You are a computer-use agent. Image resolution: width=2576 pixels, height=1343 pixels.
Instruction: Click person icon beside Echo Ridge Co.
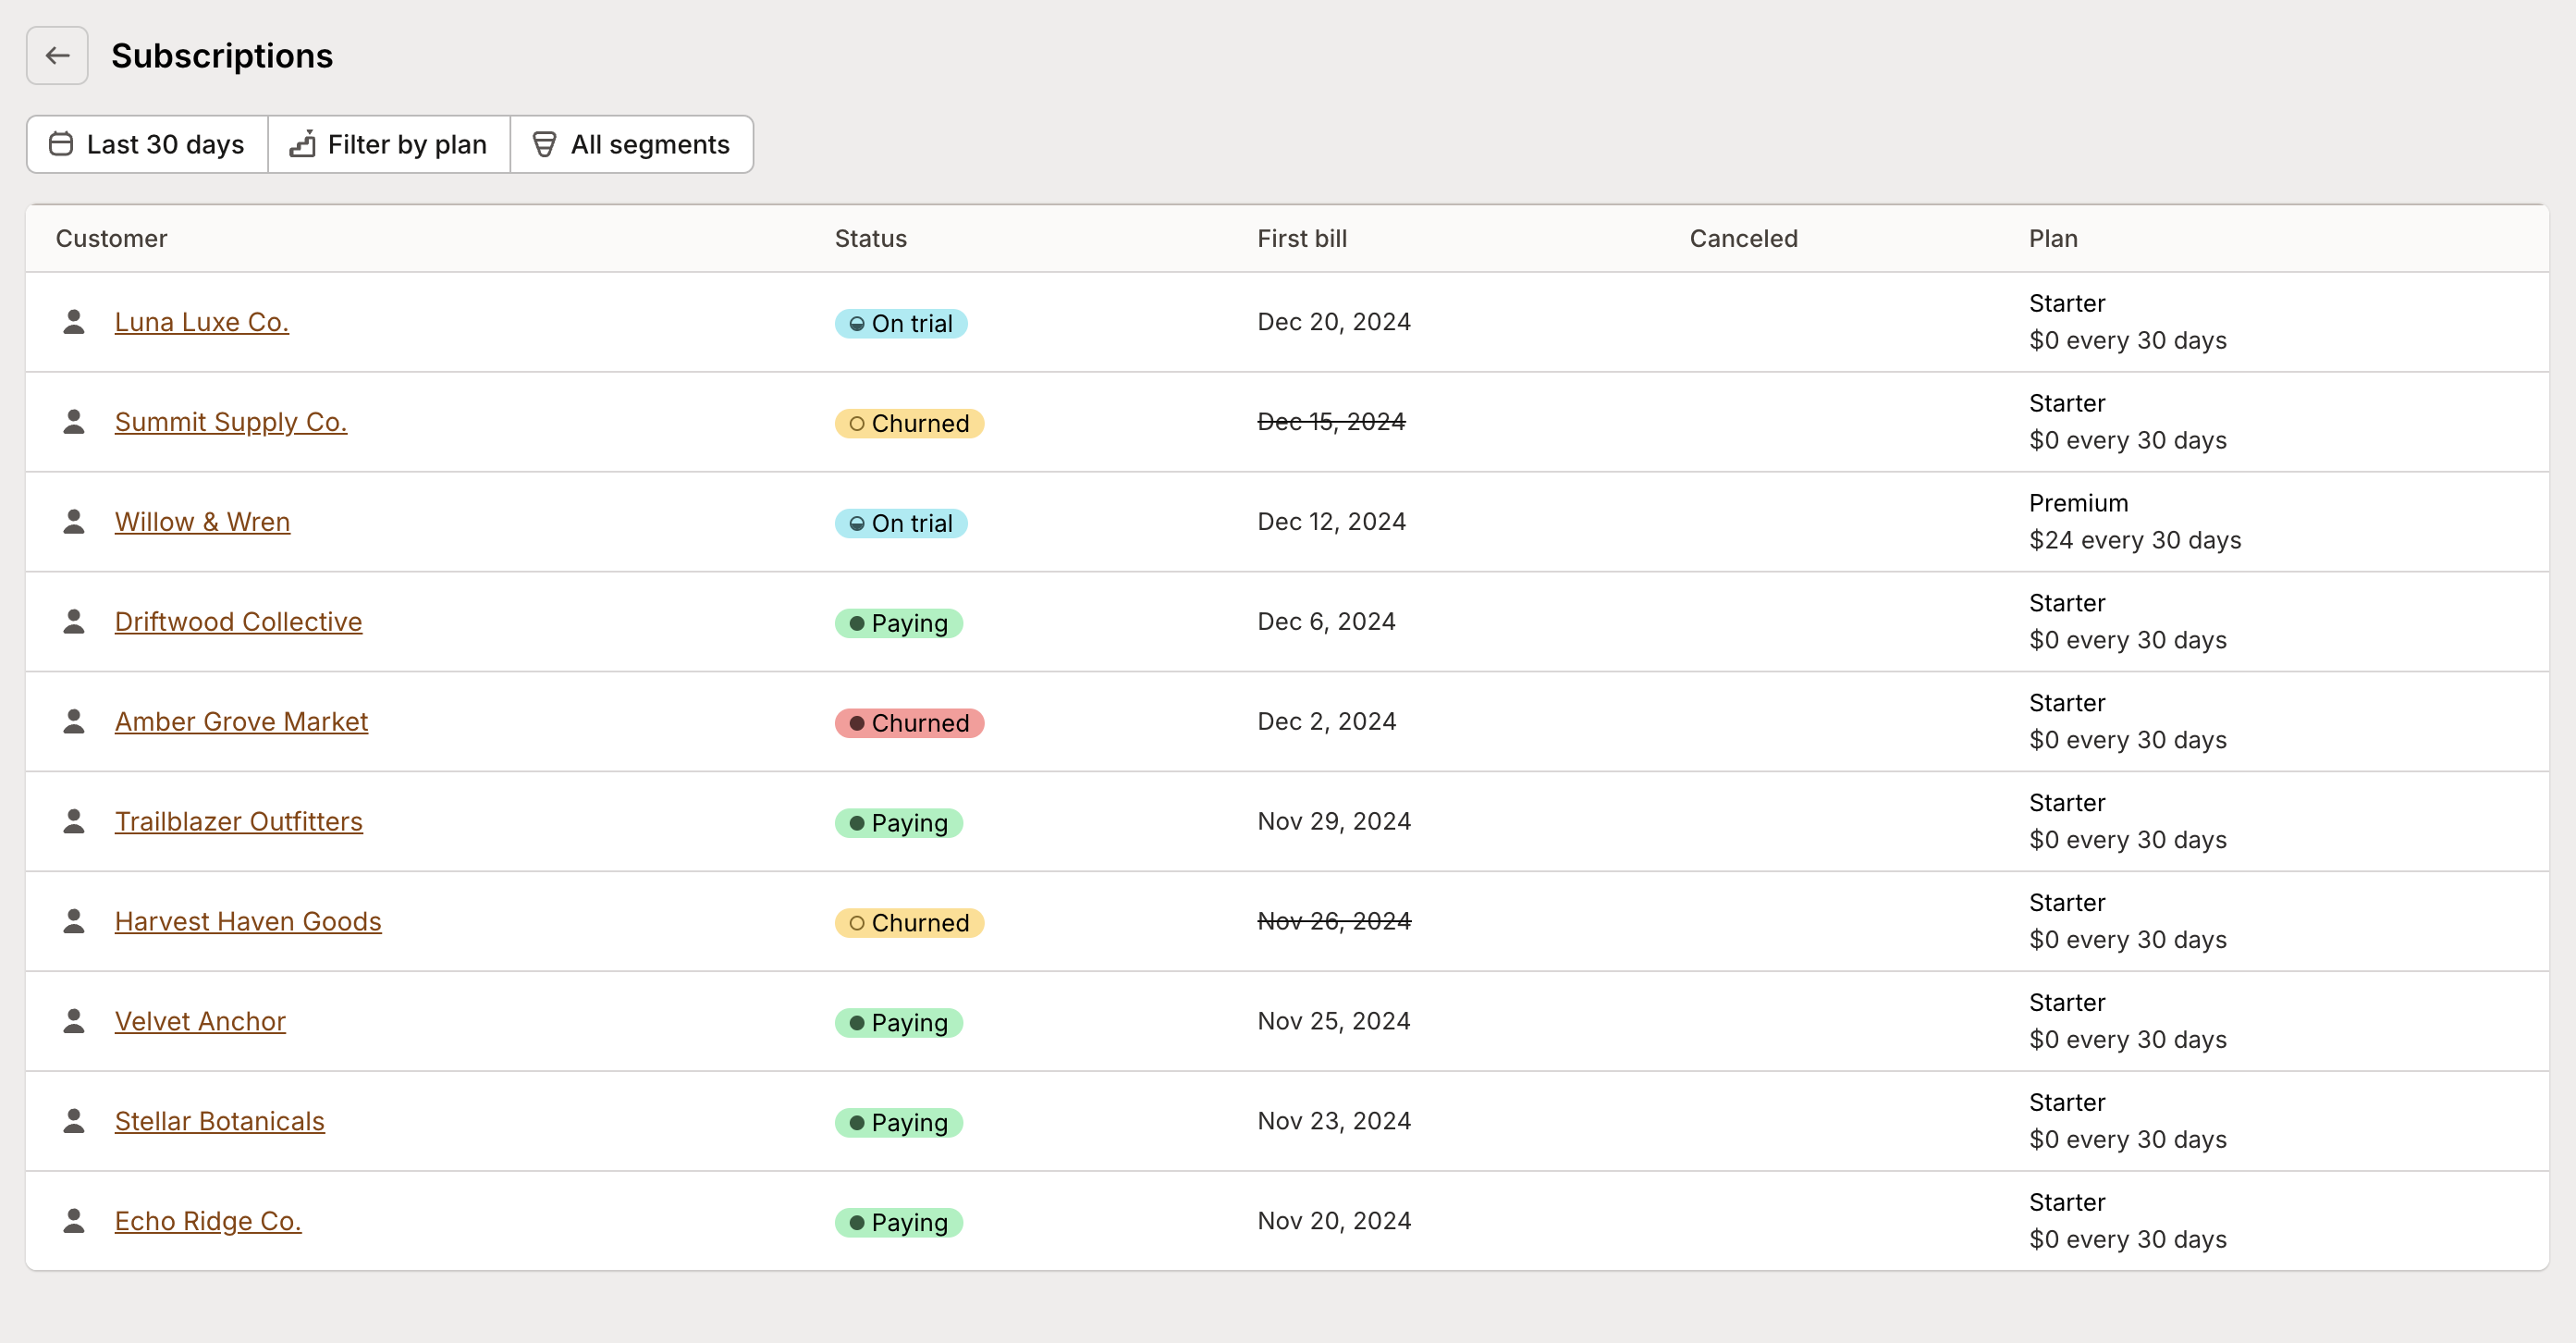click(74, 1221)
